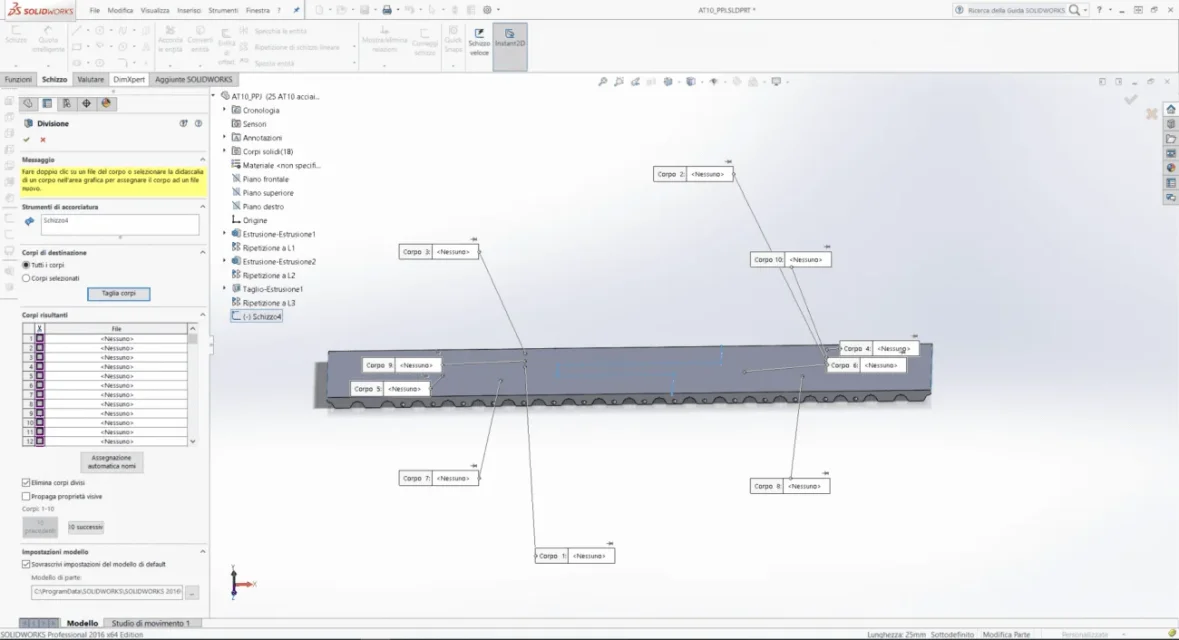This screenshot has height=640, width=1179.
Task: Activate the Schizzo veloce tool
Action: coord(479,42)
